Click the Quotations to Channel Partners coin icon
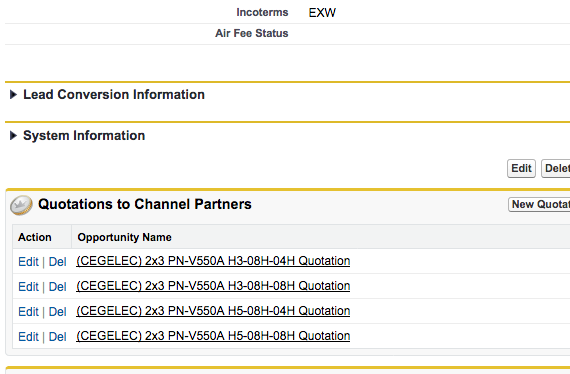The height and width of the screenshot is (374, 570). (21, 205)
